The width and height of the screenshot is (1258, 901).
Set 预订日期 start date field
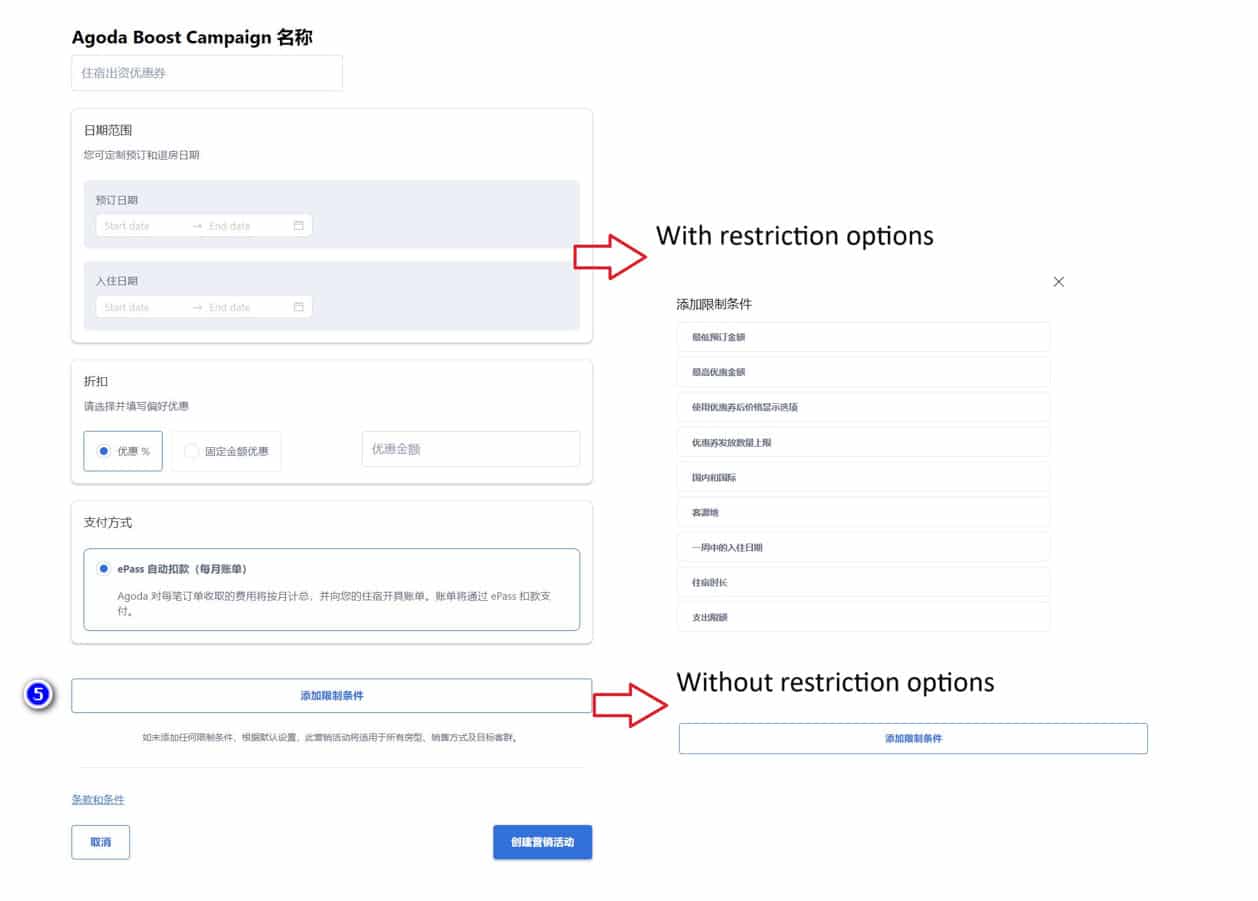tap(141, 226)
